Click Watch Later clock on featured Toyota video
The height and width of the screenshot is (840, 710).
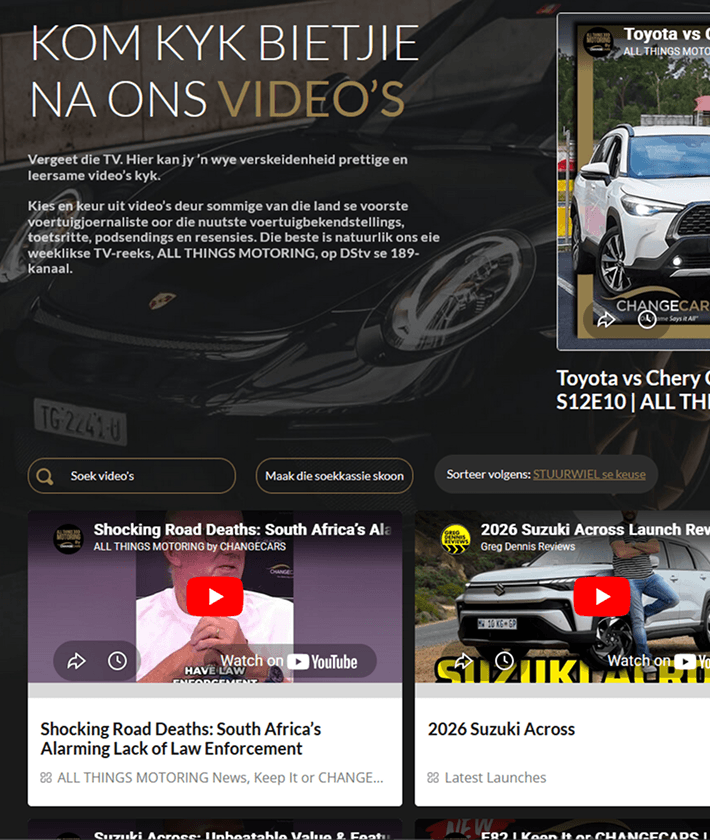[x=647, y=320]
